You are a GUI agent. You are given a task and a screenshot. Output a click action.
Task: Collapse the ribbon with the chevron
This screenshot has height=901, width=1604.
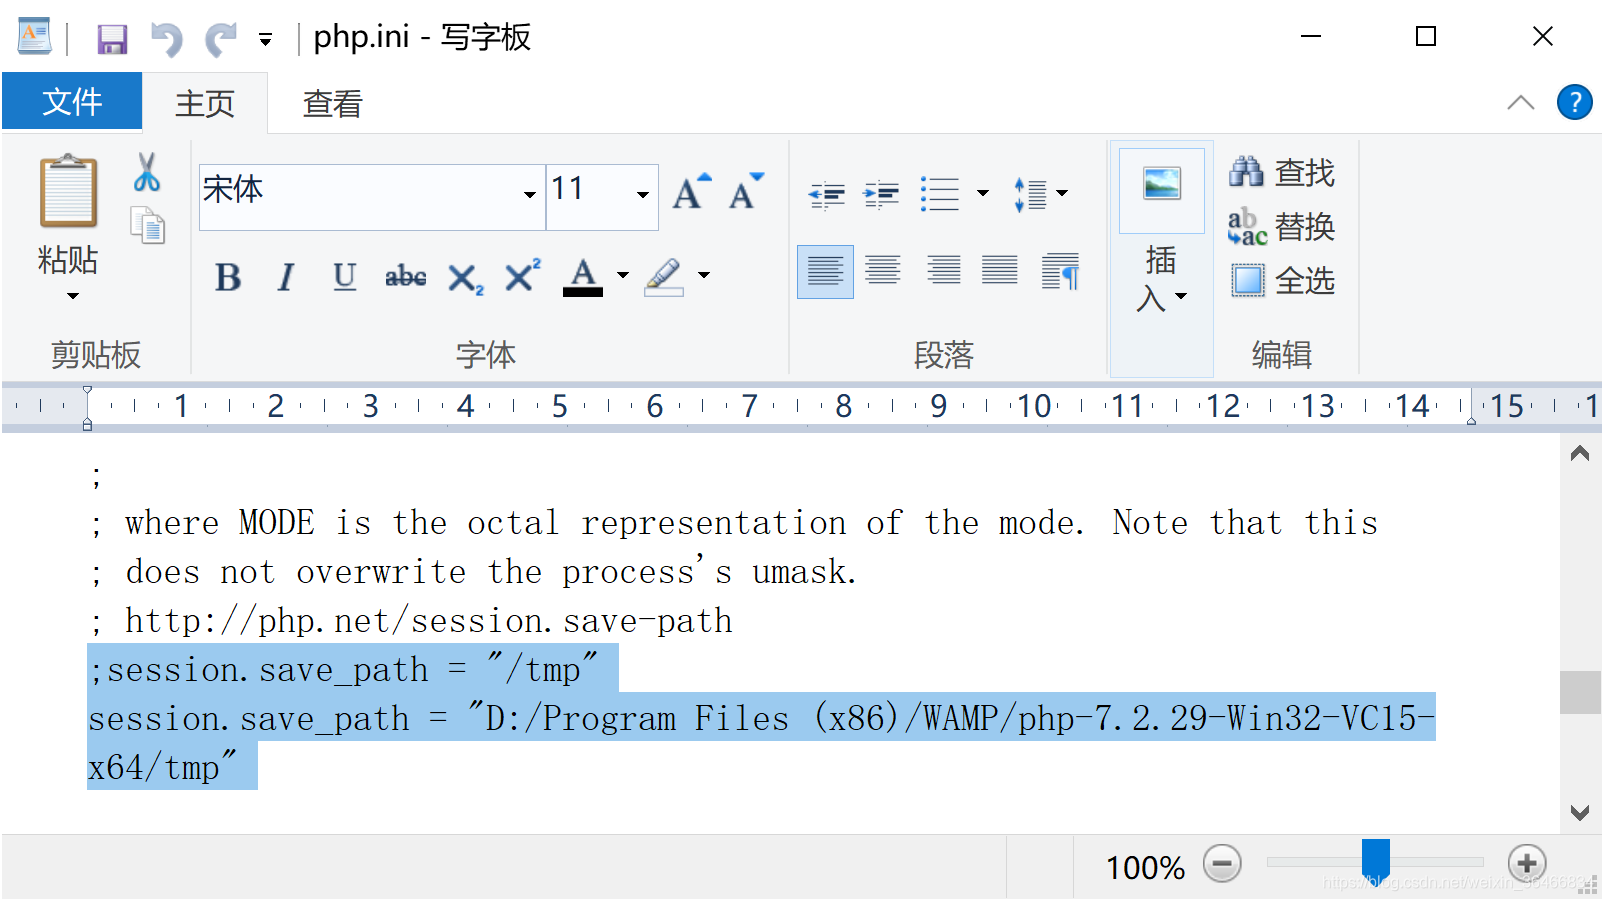tap(1520, 102)
